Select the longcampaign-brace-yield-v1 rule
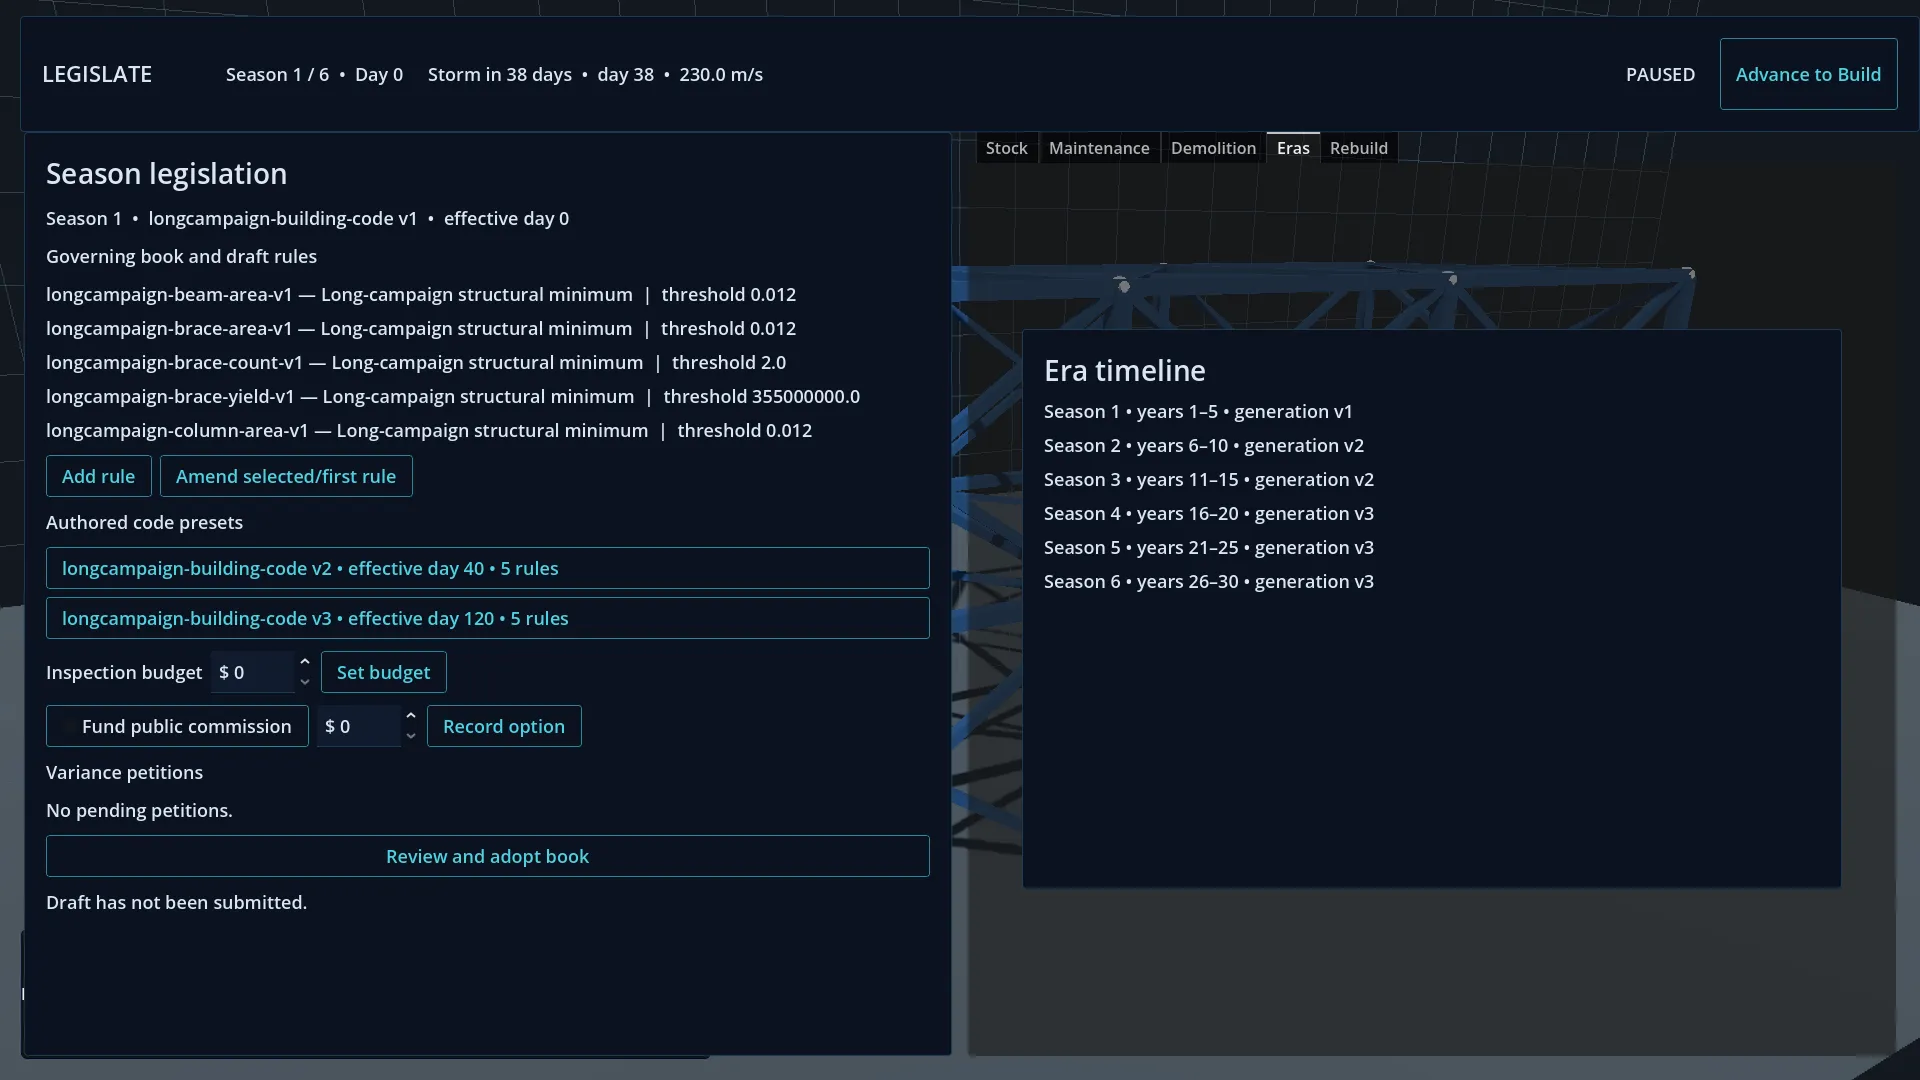The width and height of the screenshot is (1920, 1080). coord(453,396)
